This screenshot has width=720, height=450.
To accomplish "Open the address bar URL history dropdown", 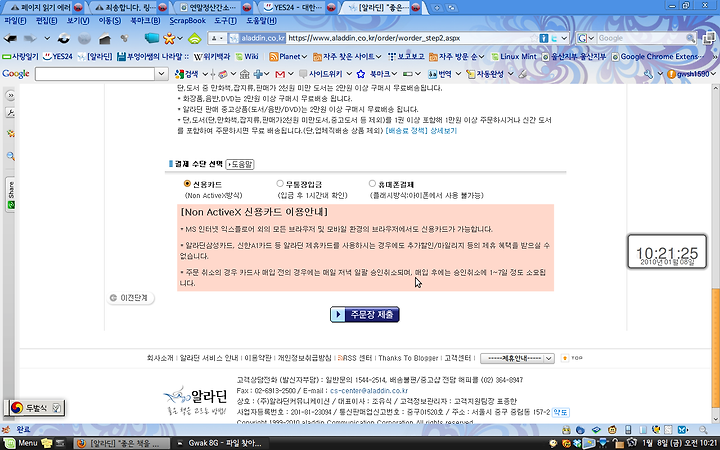I will pos(564,38).
